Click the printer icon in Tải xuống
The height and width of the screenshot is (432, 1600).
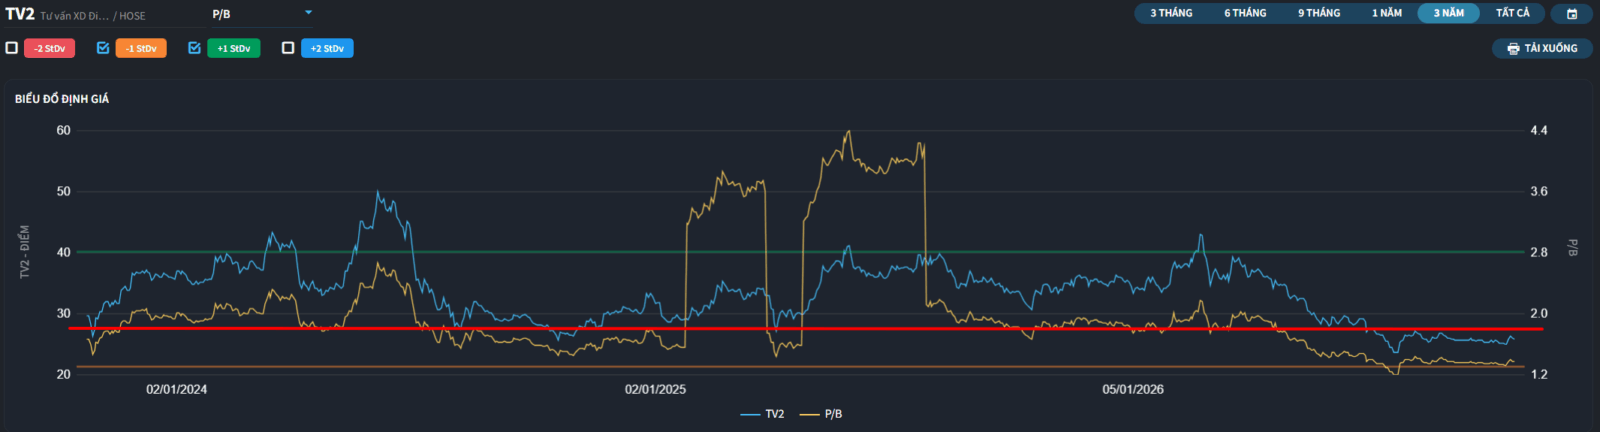[1513, 48]
